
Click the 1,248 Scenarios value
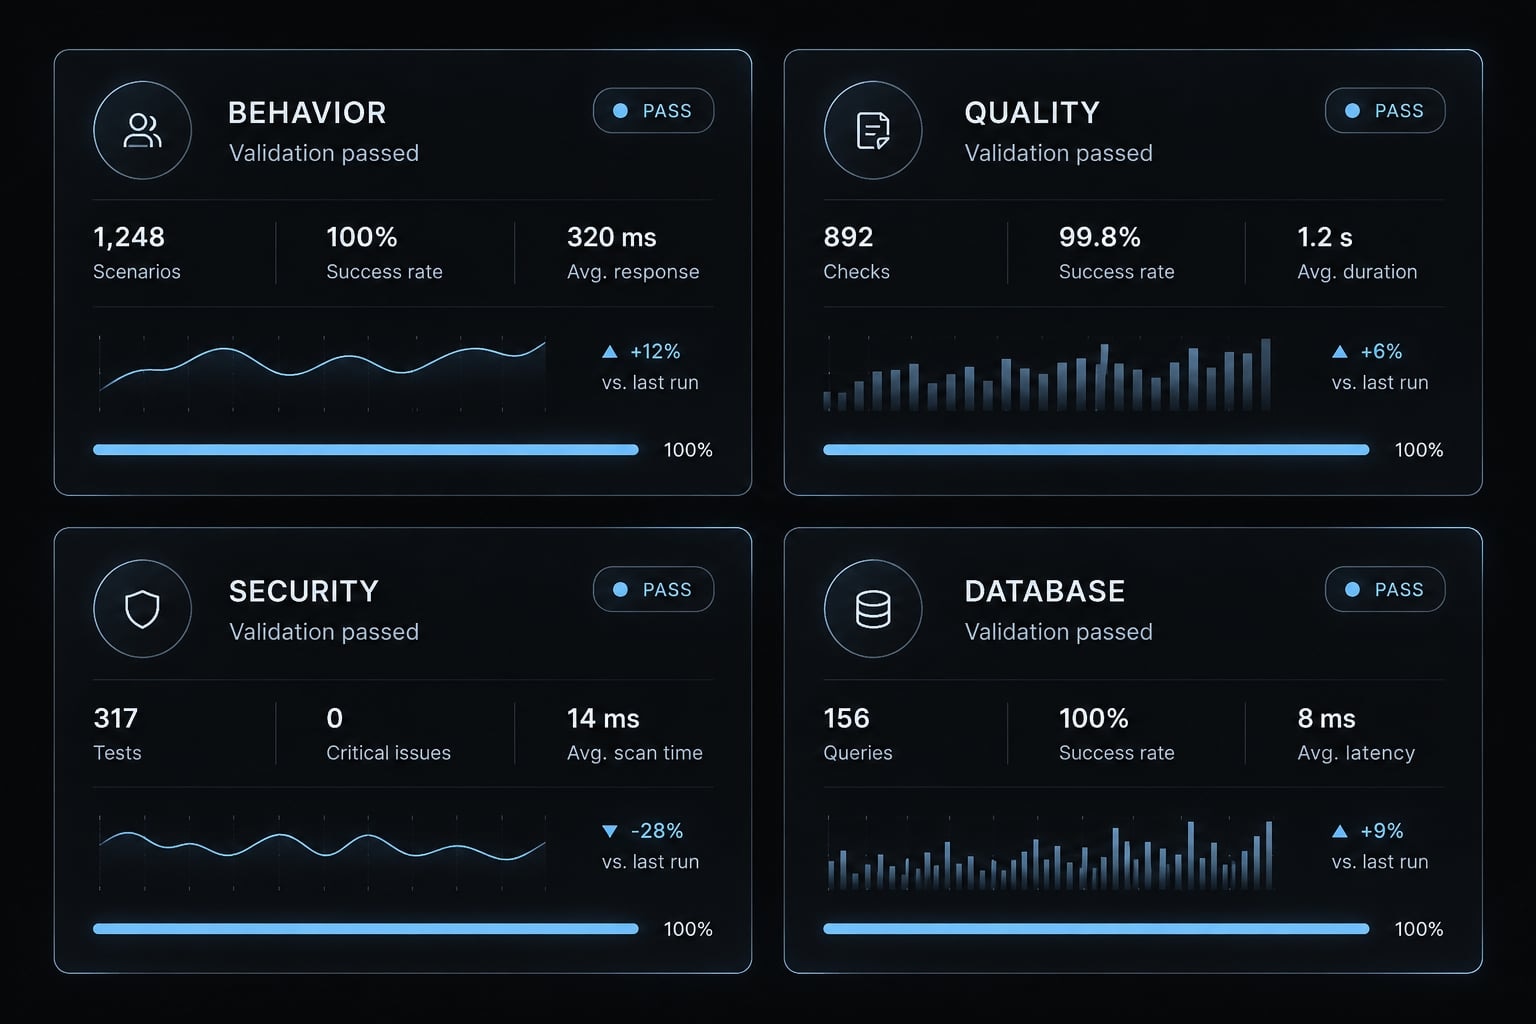(x=129, y=237)
